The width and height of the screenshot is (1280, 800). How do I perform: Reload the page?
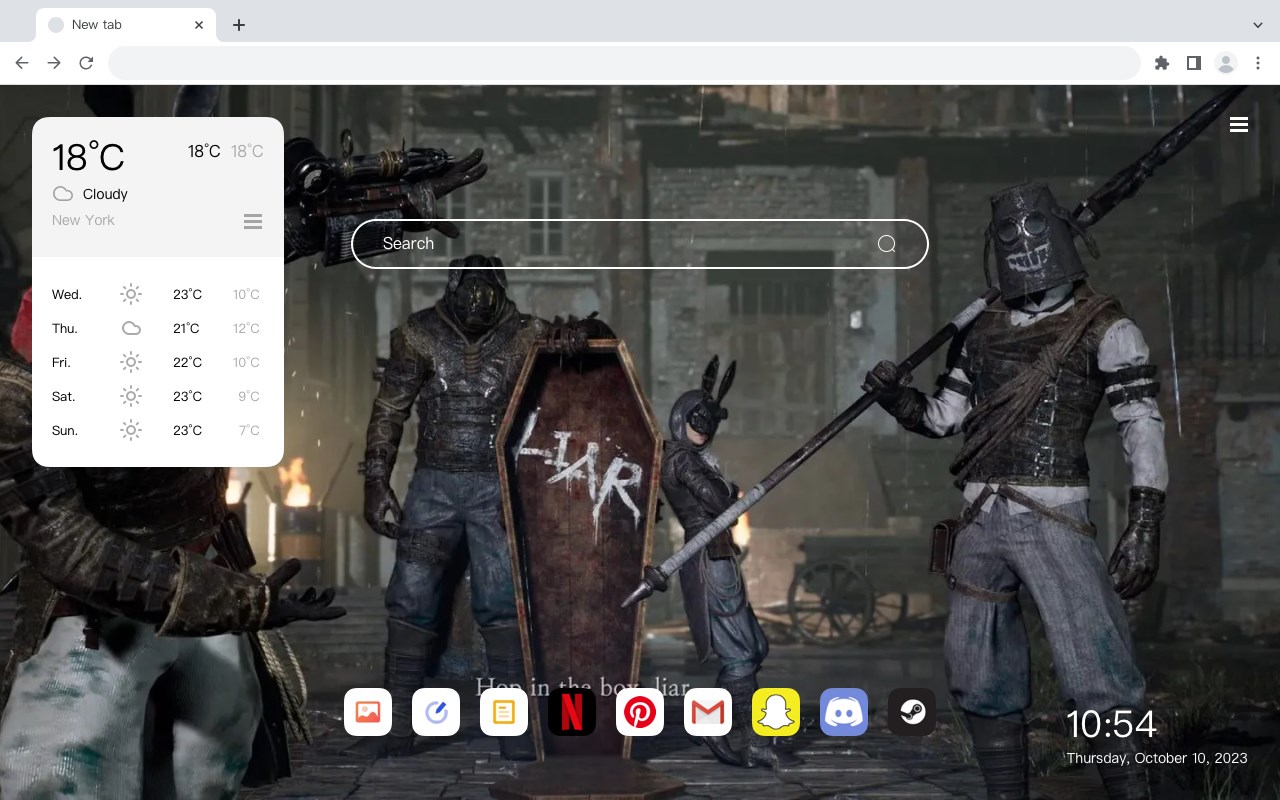point(86,63)
